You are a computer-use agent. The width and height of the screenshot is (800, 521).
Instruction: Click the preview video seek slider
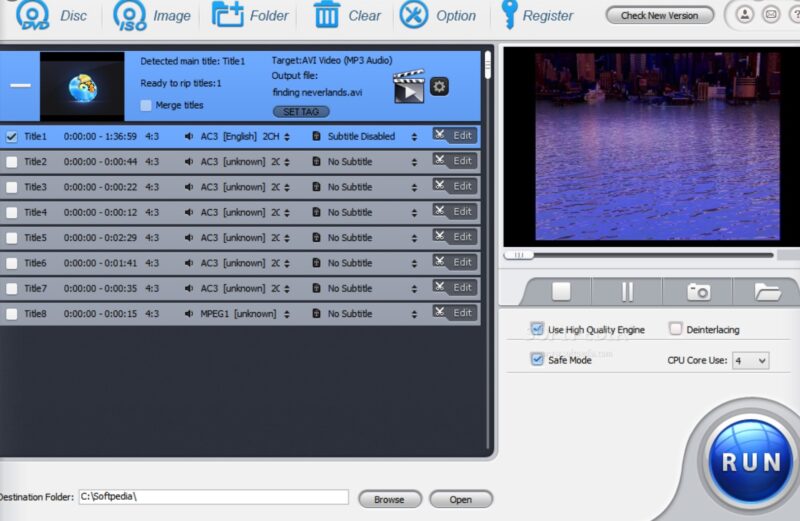tap(639, 255)
